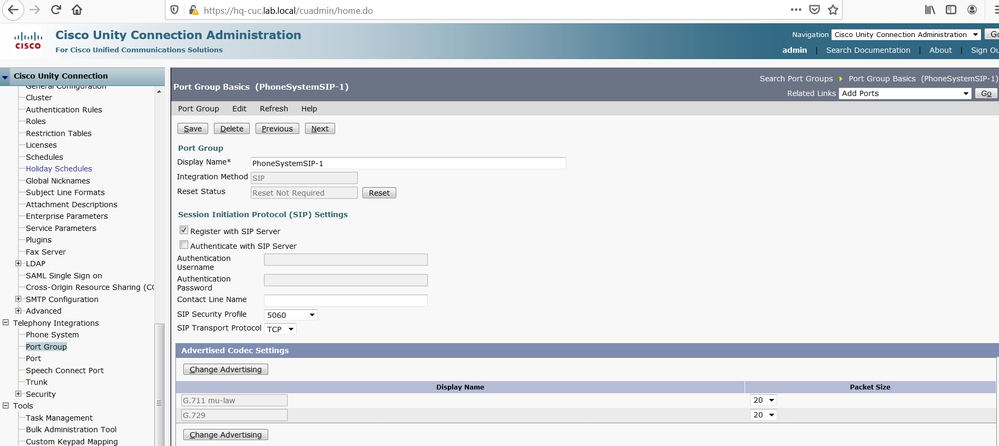Toggle the browser sidebar icon
Viewport: 999px width, 446px height.
[x=951, y=10]
